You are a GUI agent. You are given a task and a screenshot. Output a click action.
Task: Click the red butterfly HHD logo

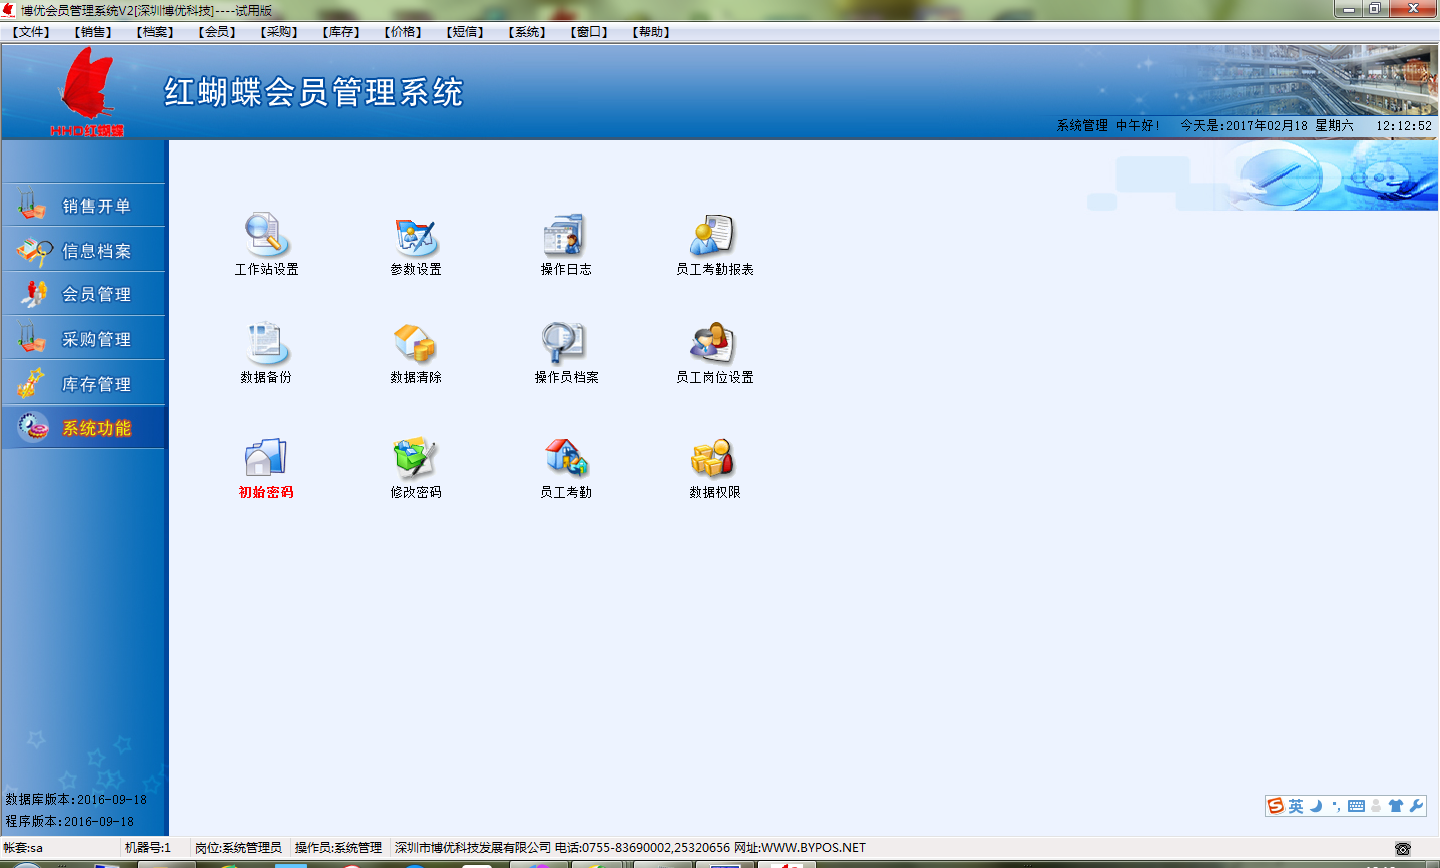click(x=87, y=90)
